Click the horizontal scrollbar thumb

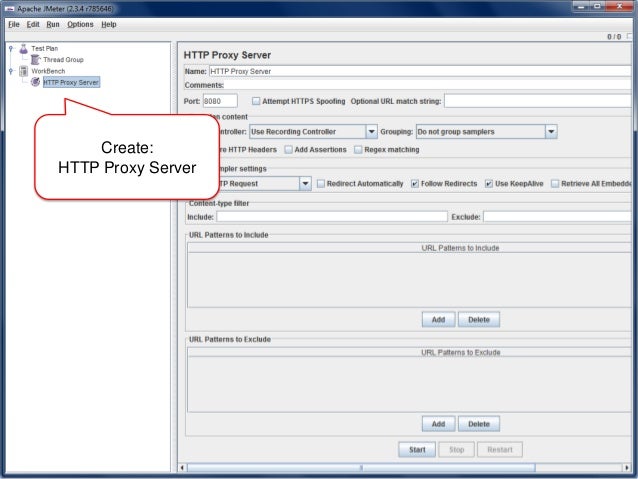point(361,468)
